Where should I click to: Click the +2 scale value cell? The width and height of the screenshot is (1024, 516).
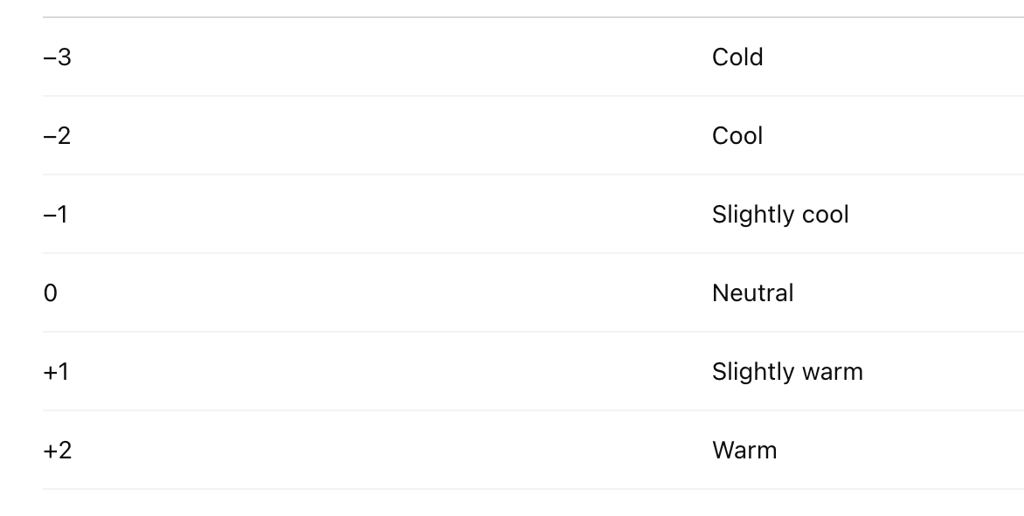coord(58,450)
